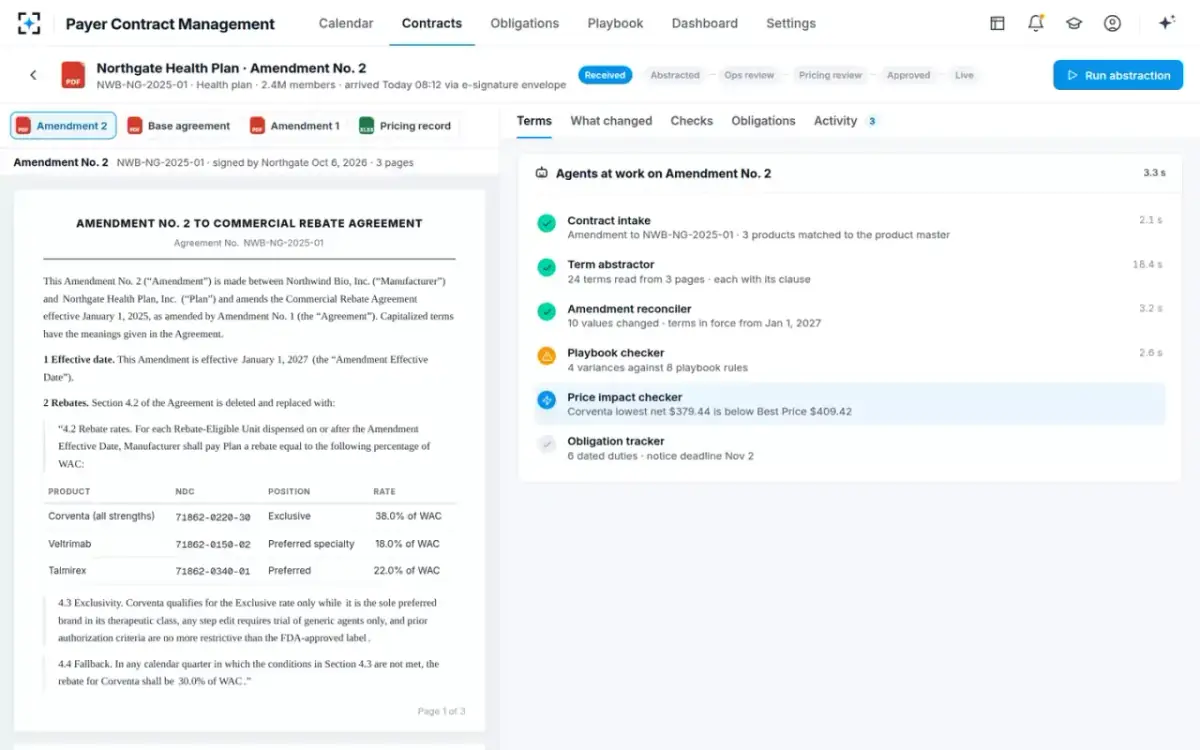Click the Pricing review status step
The image size is (1200, 750).
[x=830, y=75]
